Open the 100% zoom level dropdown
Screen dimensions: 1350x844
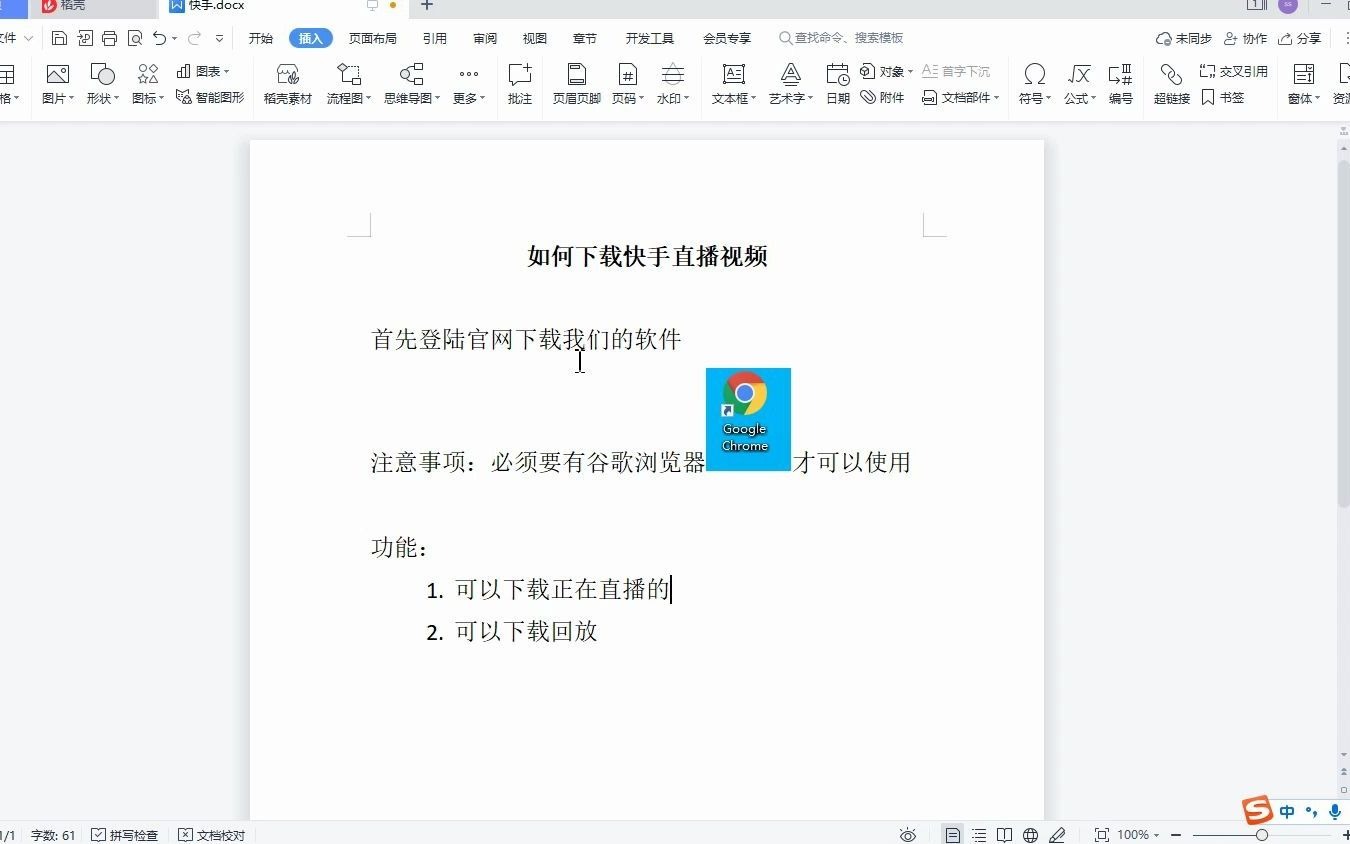click(1138, 835)
